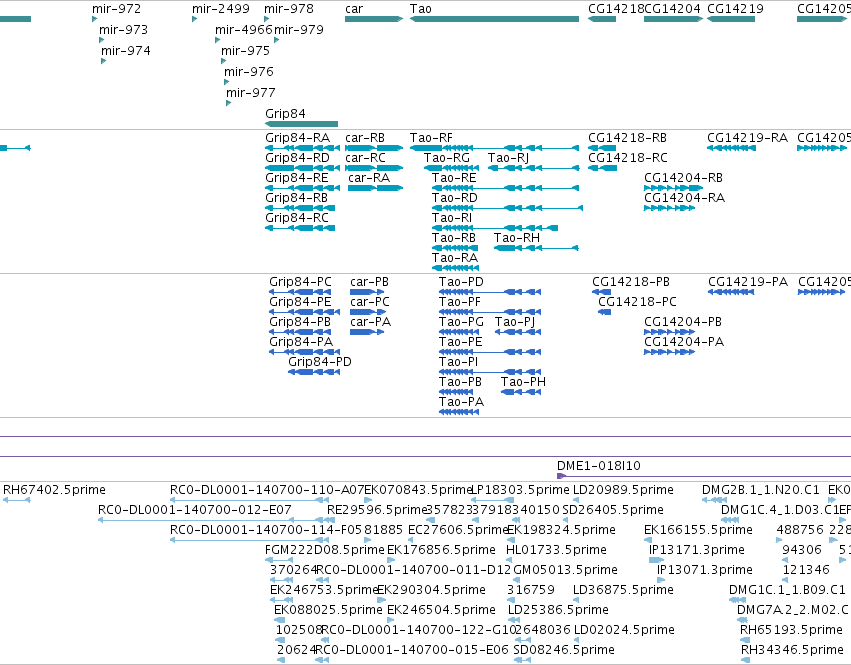Click the DME1-018I10 clone label
851x665 pixels.
[x=599, y=466]
